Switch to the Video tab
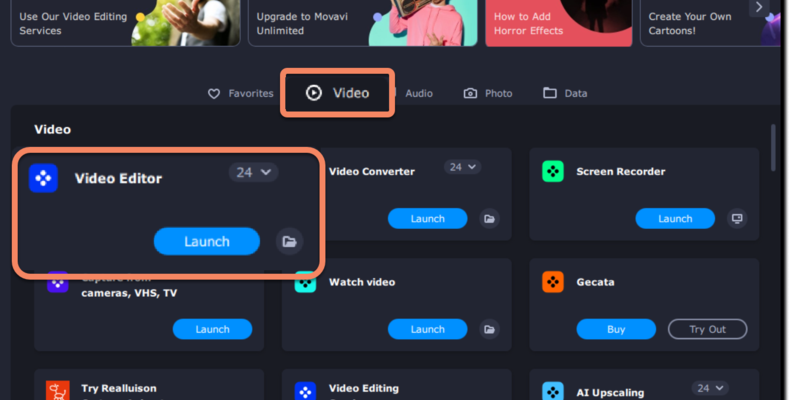 [x=337, y=93]
